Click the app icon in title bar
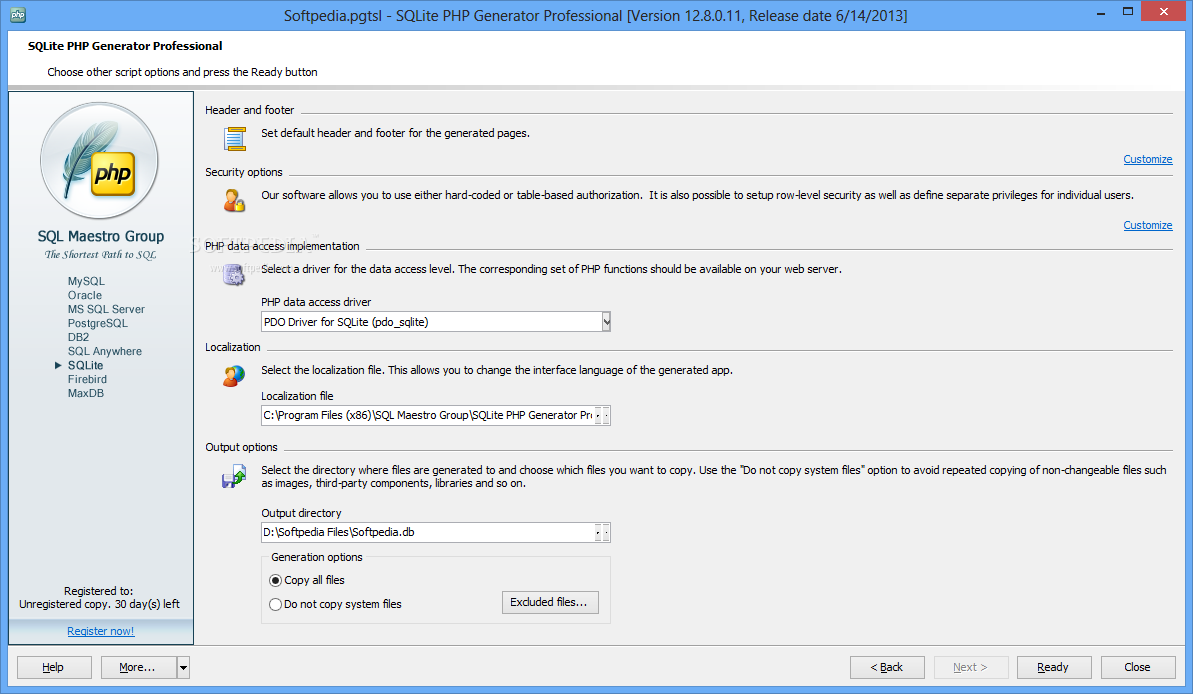Viewport: 1193px width, 694px height. [x=17, y=14]
